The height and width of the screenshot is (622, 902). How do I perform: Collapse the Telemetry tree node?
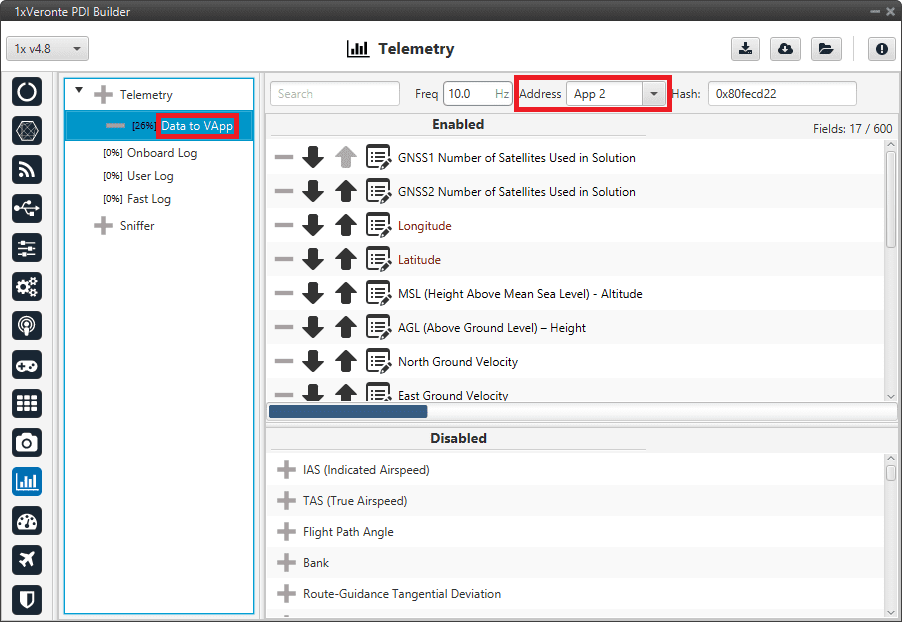click(x=79, y=92)
